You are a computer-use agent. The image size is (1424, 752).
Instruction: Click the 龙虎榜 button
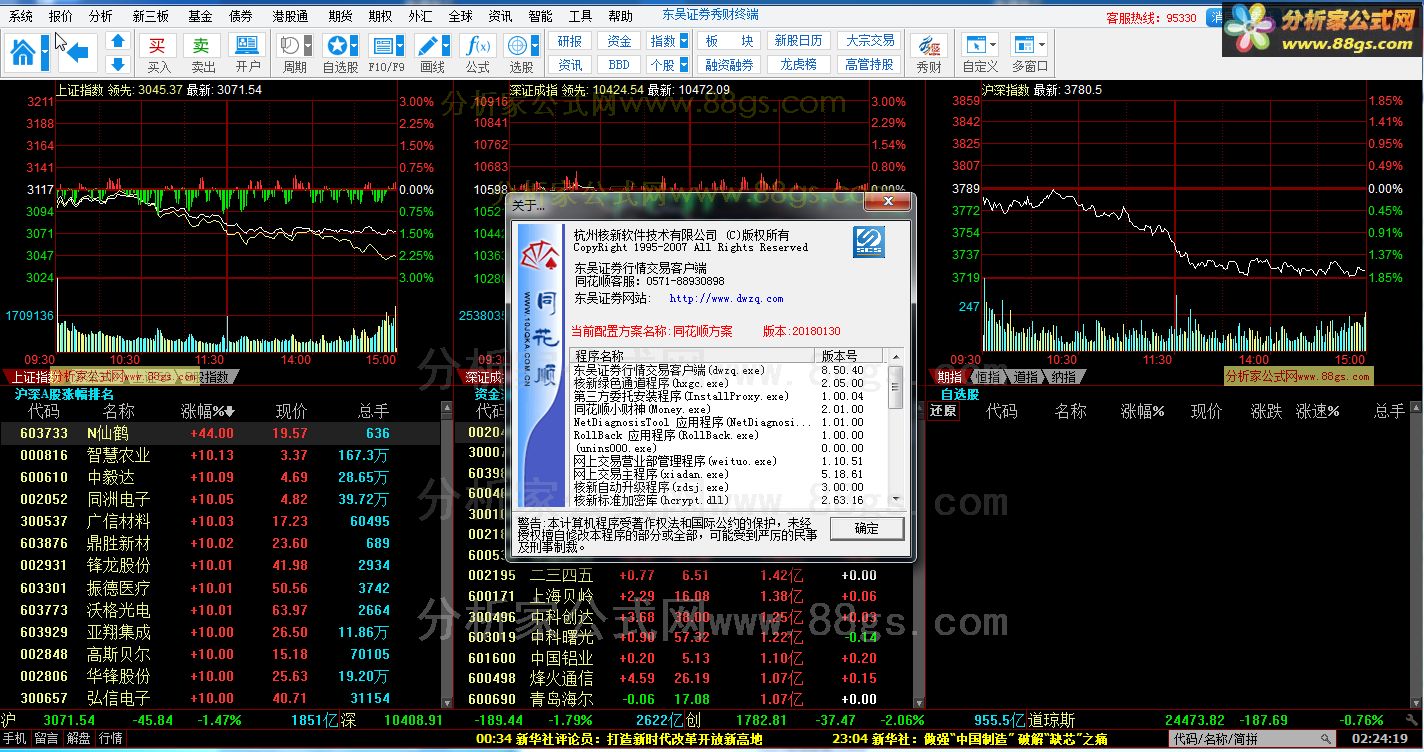[798, 64]
